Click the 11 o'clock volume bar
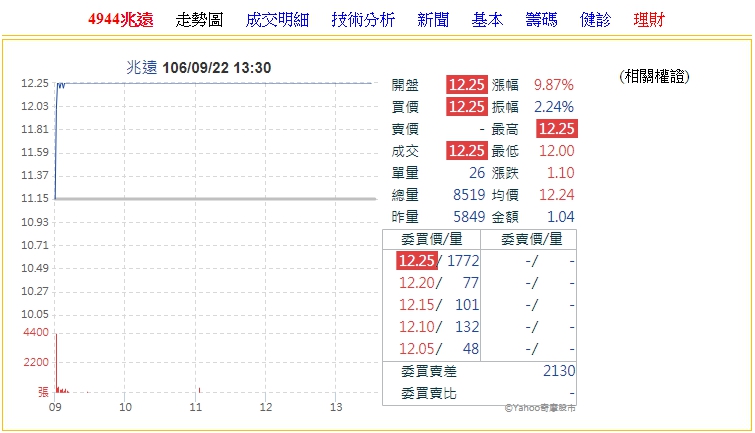Image resolution: width=755 pixels, height=433 pixels. pyautogui.click(x=199, y=390)
